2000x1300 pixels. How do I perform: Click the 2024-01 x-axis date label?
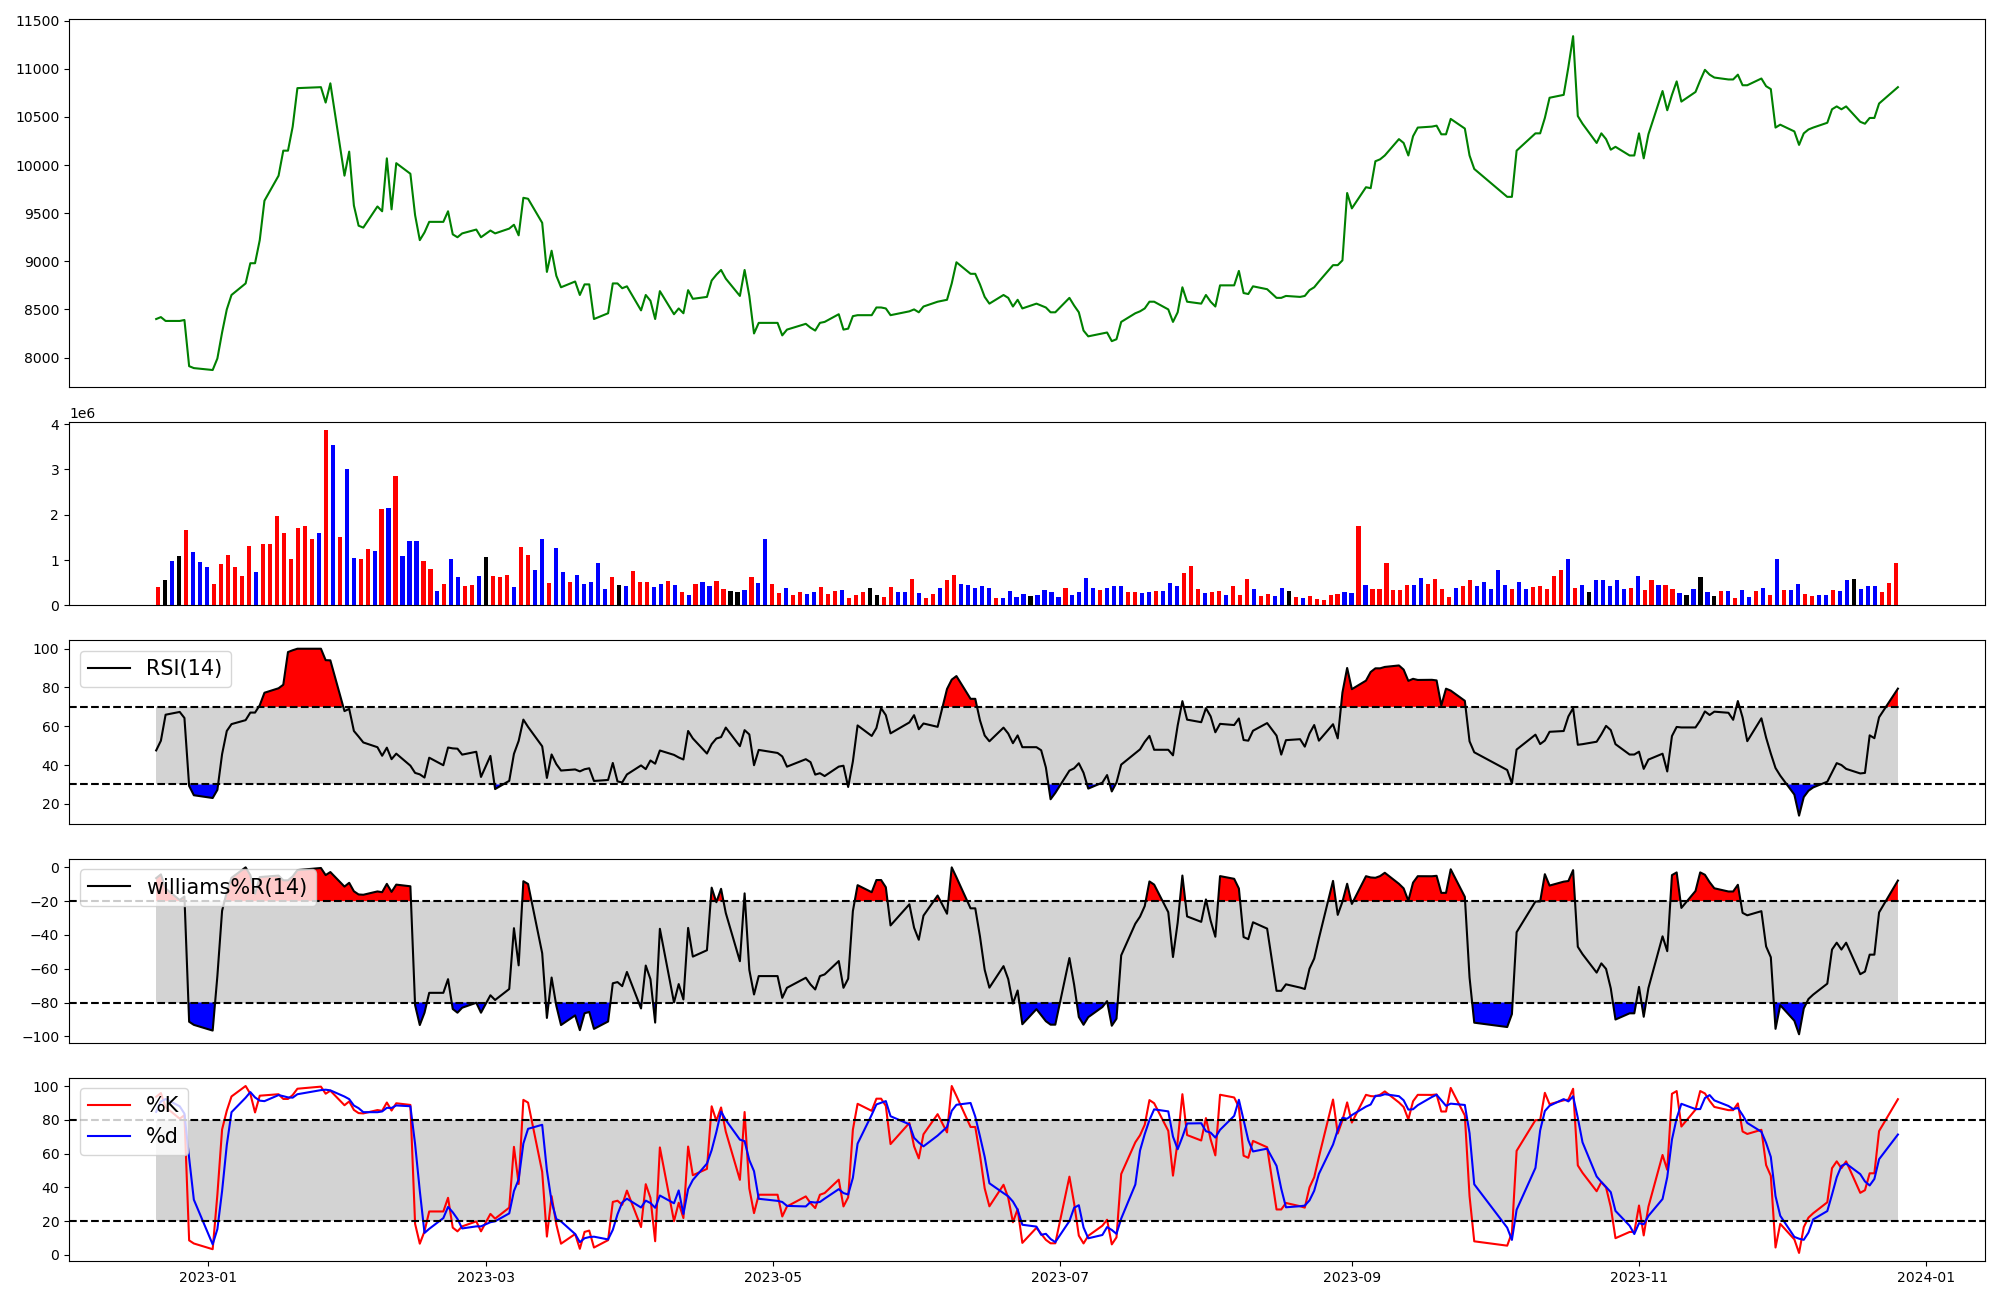(1926, 1277)
